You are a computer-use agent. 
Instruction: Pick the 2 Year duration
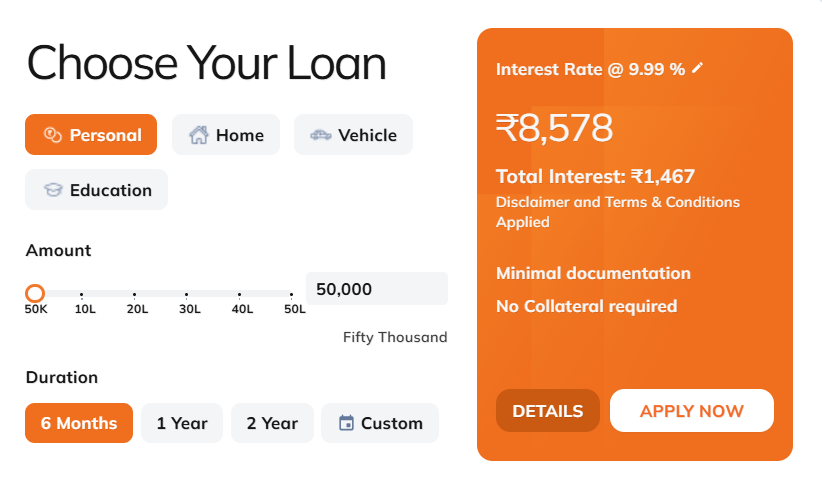click(272, 423)
